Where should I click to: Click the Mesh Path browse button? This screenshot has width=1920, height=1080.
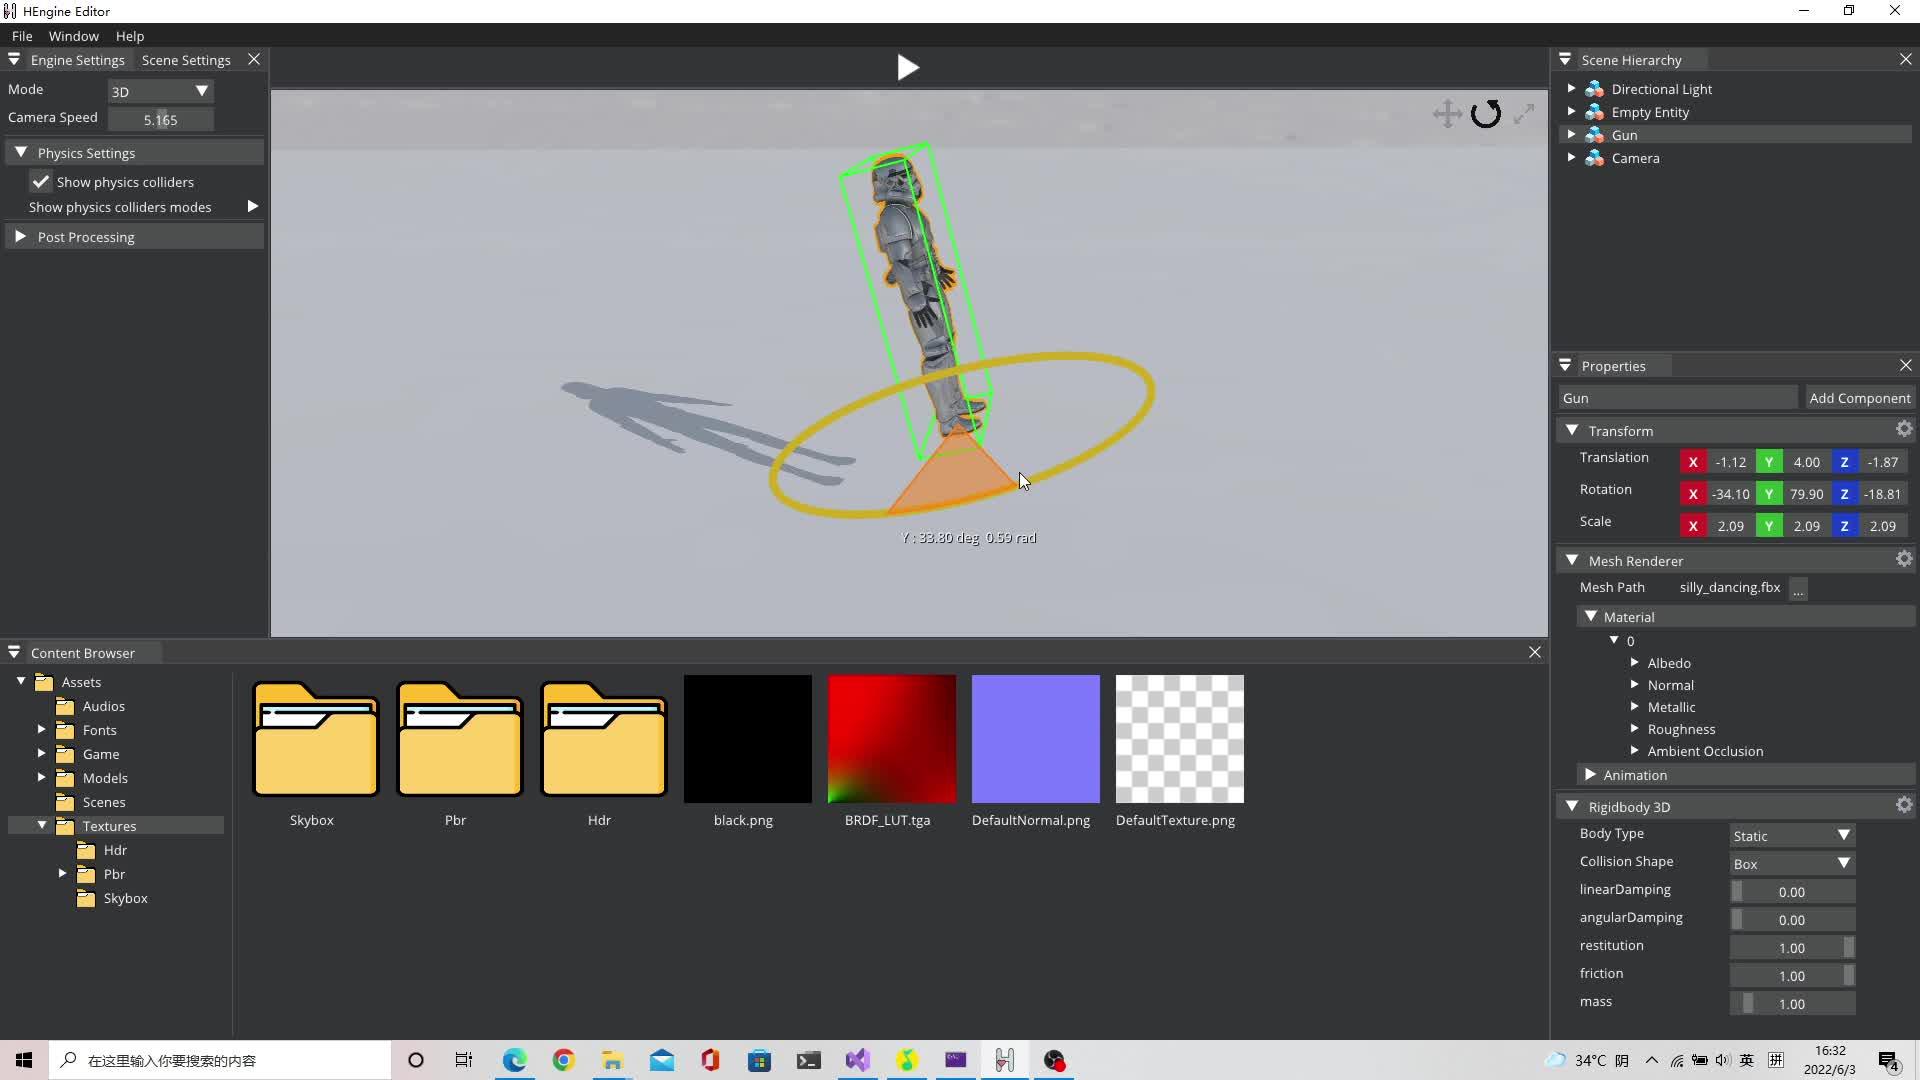tap(1798, 589)
